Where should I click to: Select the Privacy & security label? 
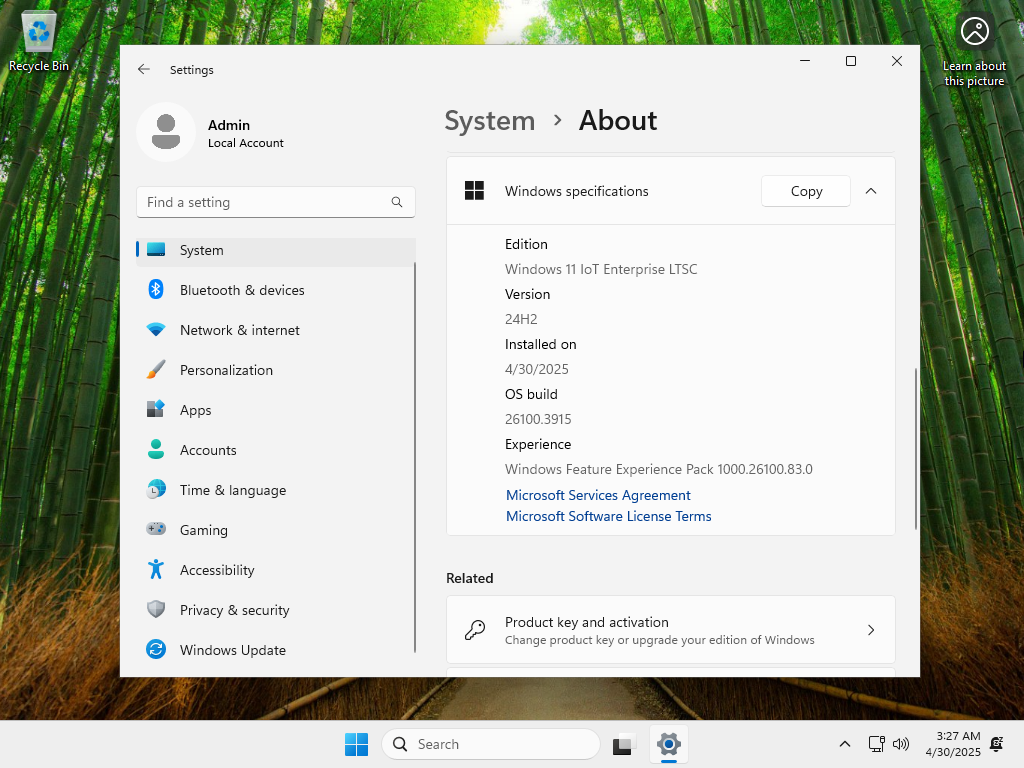234,610
